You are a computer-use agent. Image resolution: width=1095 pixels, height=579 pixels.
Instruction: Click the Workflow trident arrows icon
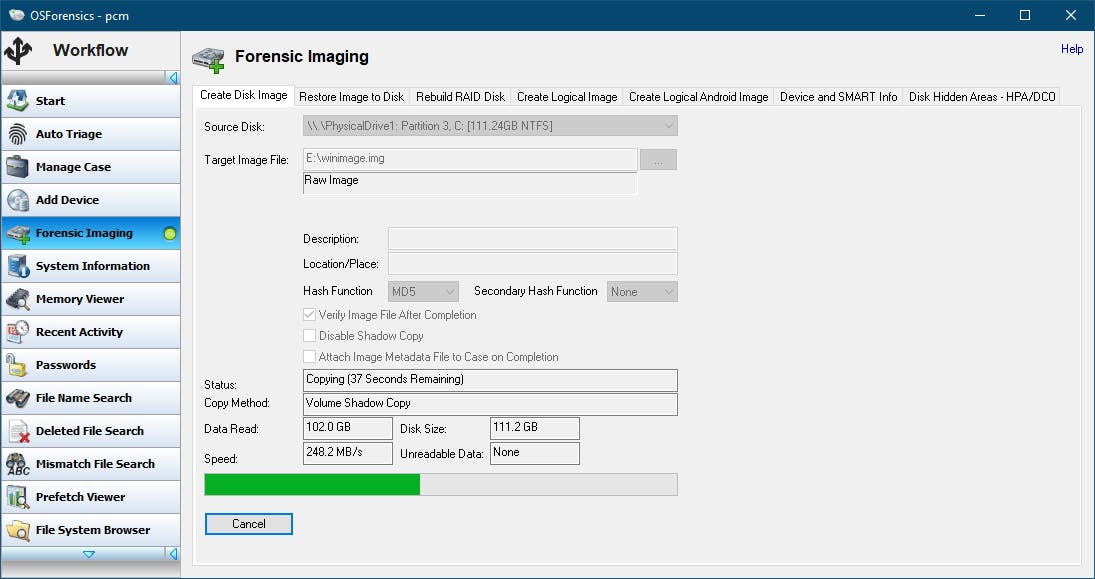coord(18,51)
